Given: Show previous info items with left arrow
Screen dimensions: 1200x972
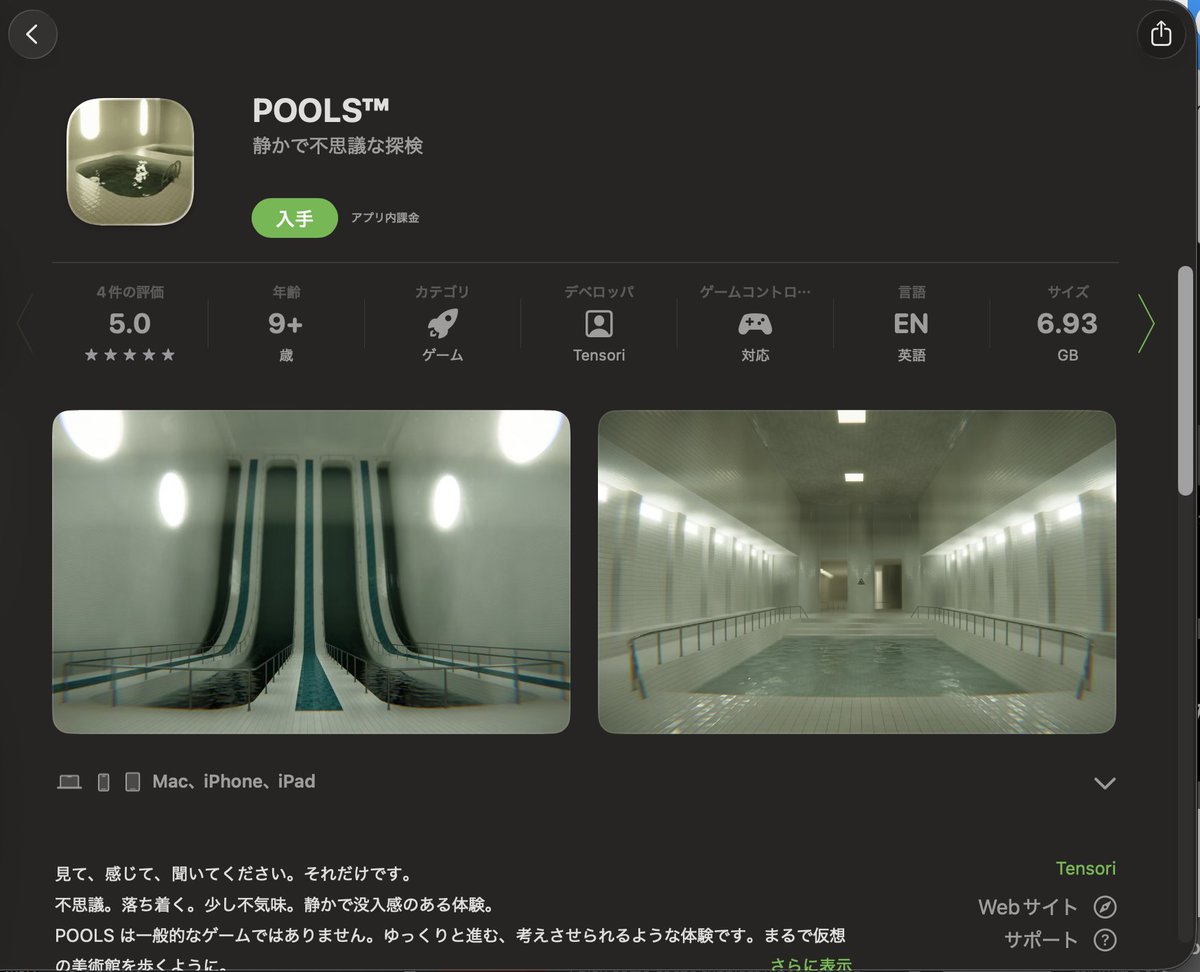Looking at the screenshot, I should pos(25,324).
